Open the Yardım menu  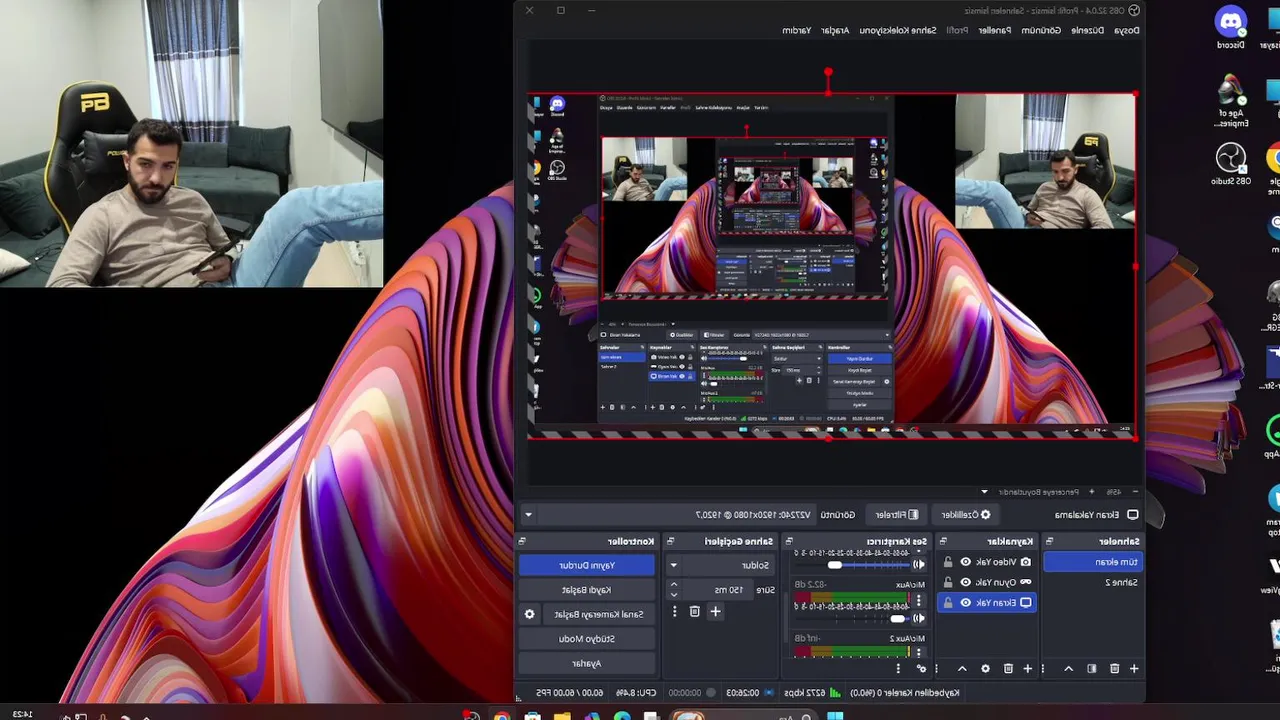point(796,30)
